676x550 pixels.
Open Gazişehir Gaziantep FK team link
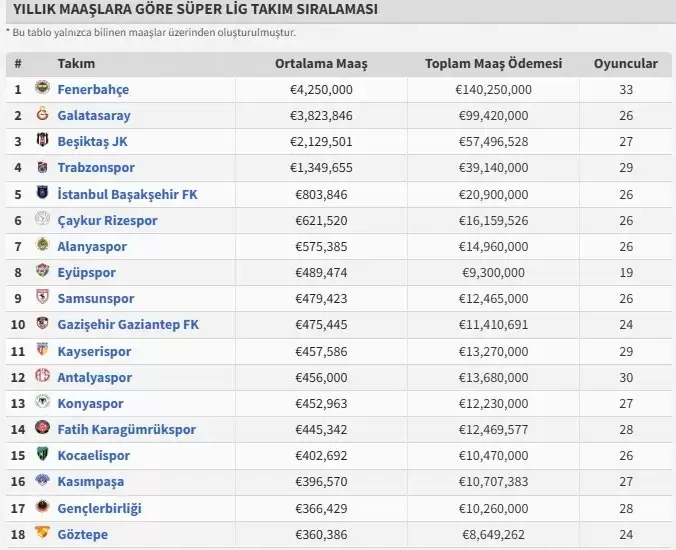pyautogui.click(x=127, y=324)
